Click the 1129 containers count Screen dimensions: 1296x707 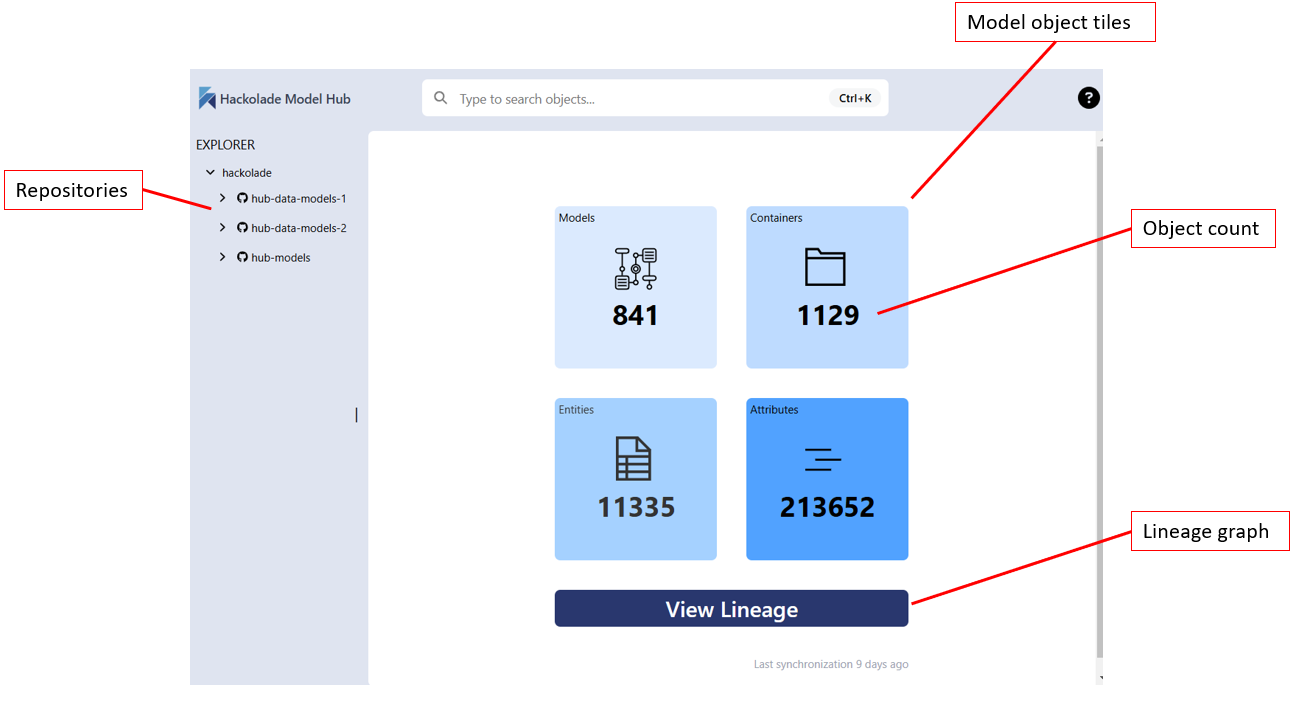coord(828,316)
